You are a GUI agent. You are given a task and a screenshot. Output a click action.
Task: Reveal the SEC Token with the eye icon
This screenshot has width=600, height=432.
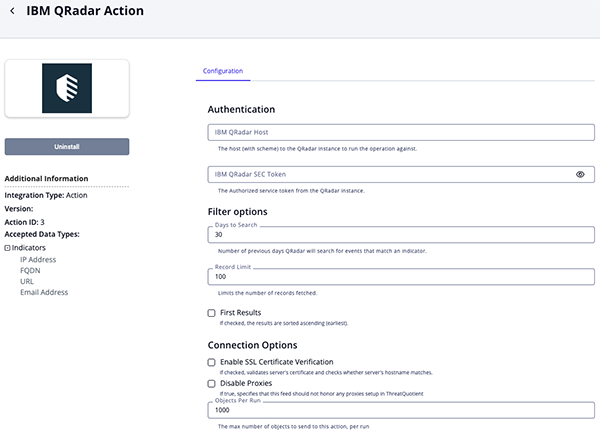point(580,174)
